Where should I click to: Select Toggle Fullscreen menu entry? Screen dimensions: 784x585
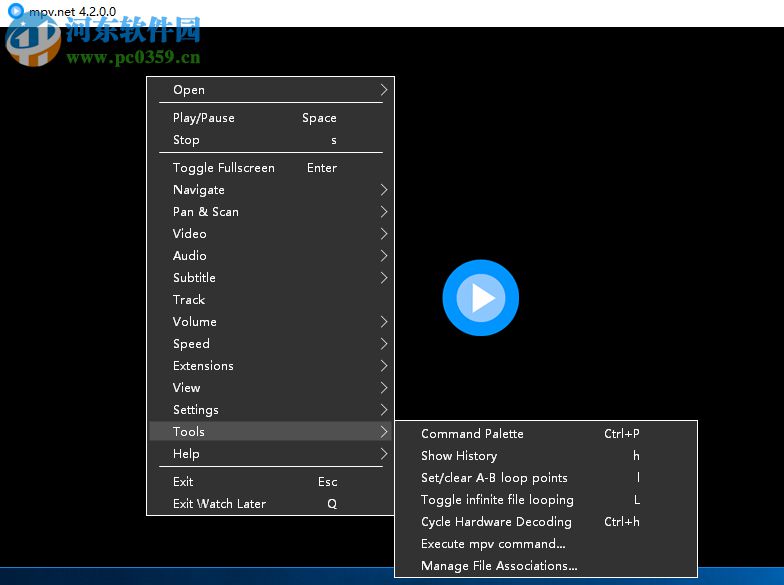pyautogui.click(x=270, y=168)
